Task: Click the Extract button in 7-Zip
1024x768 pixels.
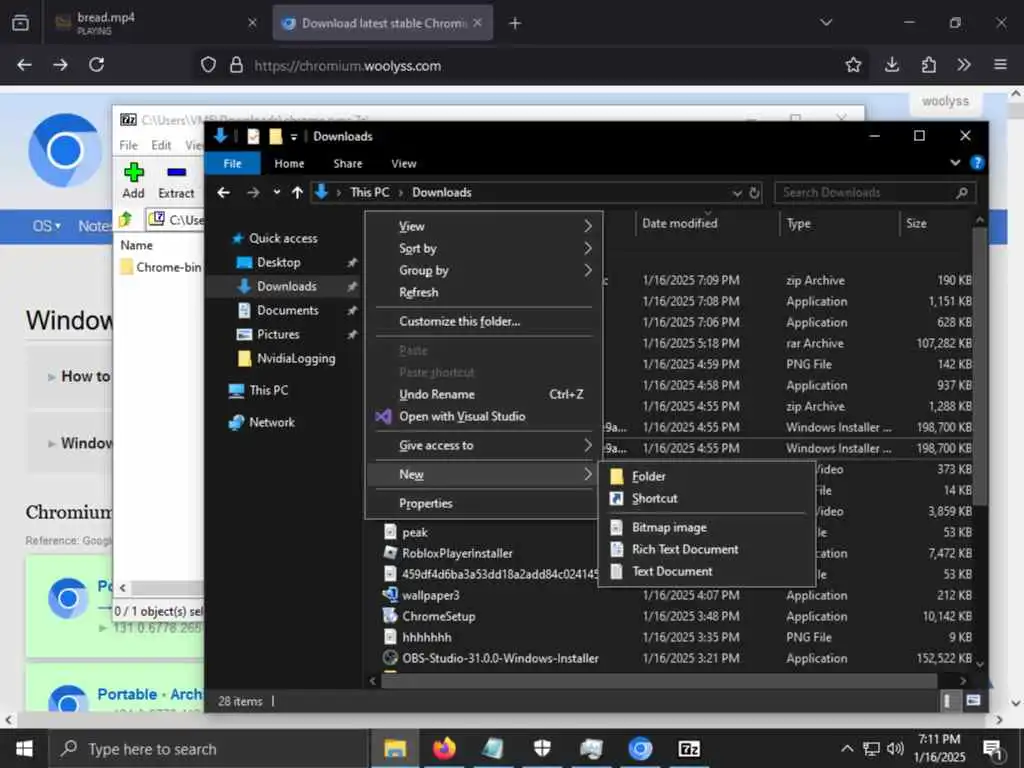Action: pyautogui.click(x=176, y=181)
